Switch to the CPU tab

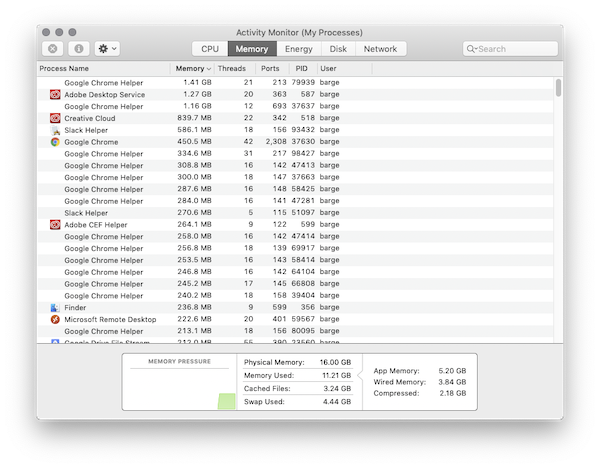[x=210, y=49]
